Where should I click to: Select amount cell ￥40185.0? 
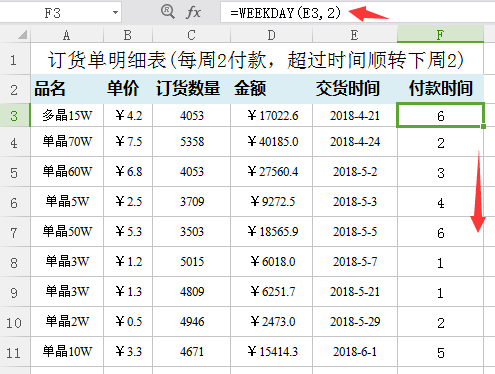271,142
